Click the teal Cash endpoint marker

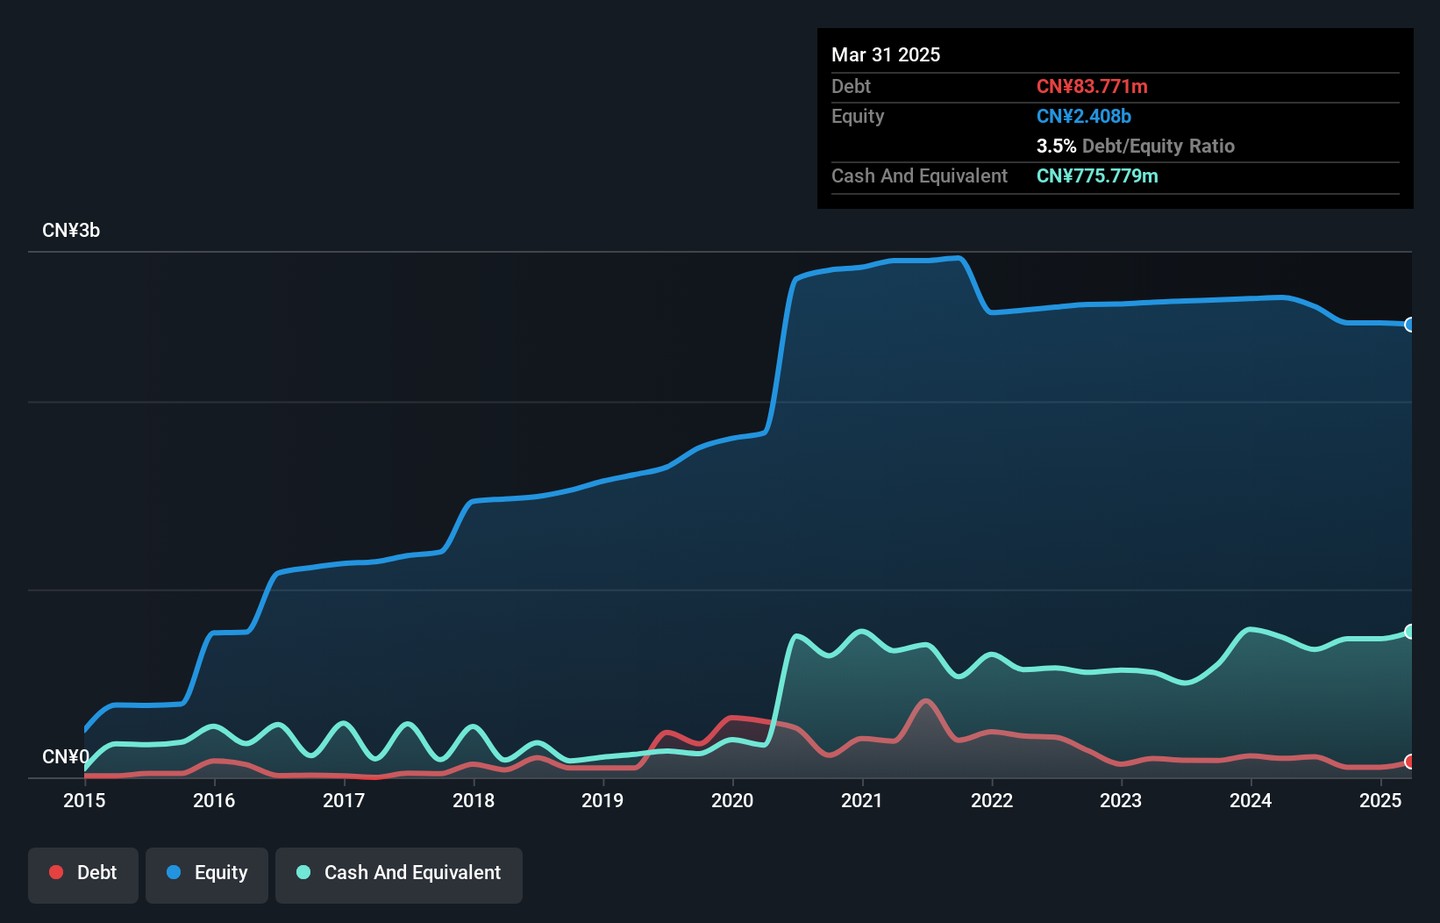point(1410,632)
